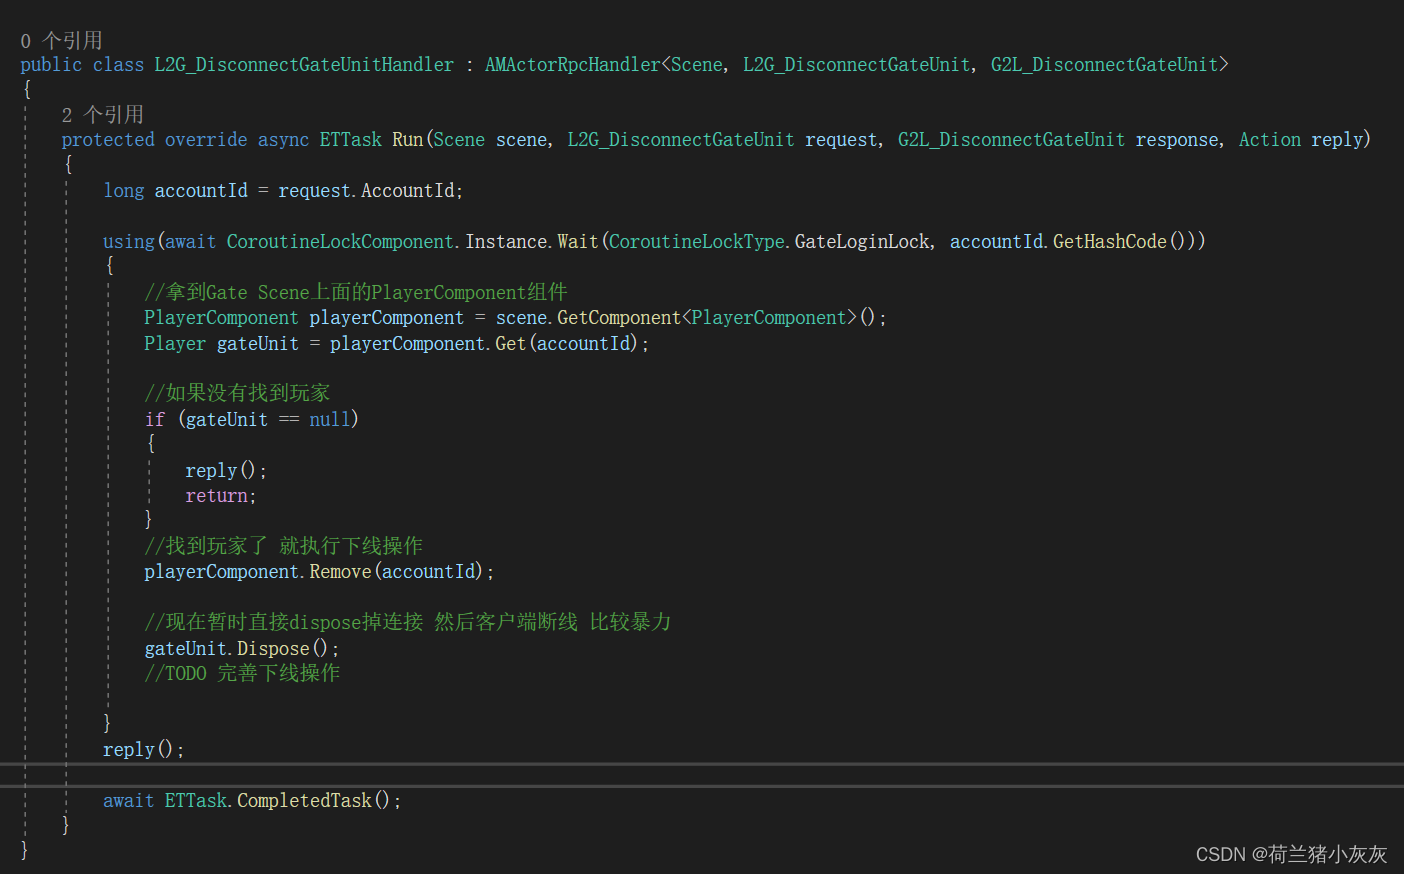This screenshot has height=874, width=1404.
Task: Click comment starting "//现在暂时直接dispose掉连接"
Action: click(407, 623)
